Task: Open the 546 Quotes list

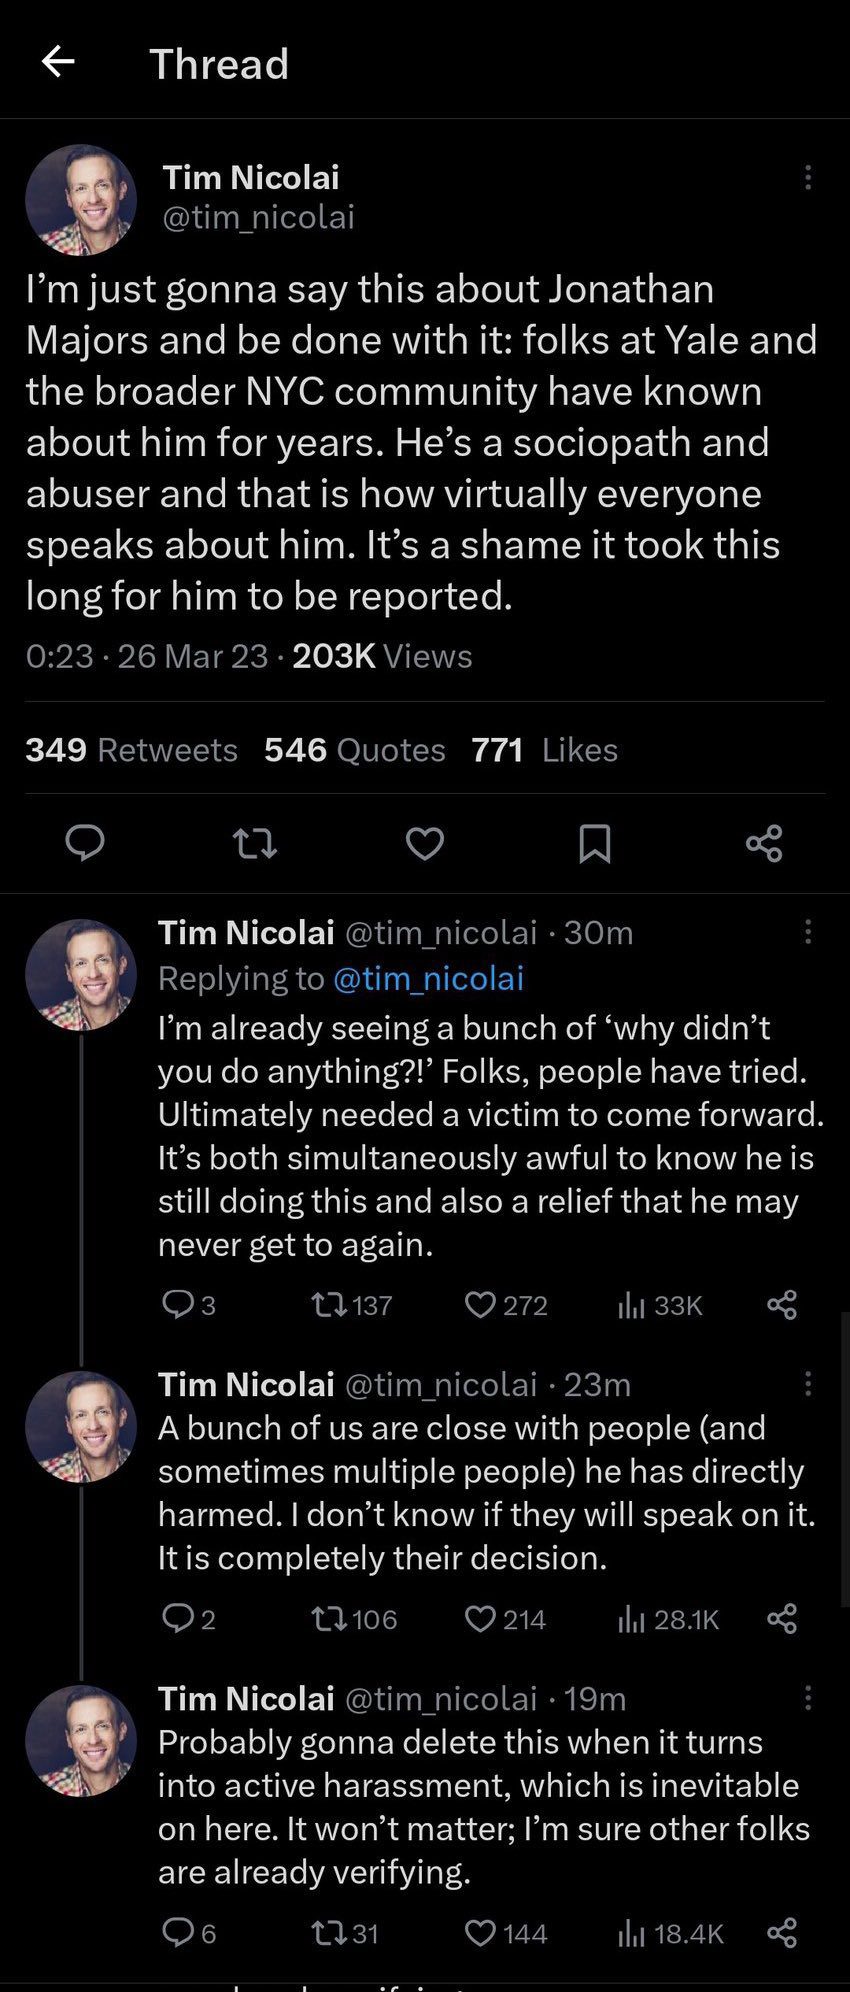Action: (355, 749)
